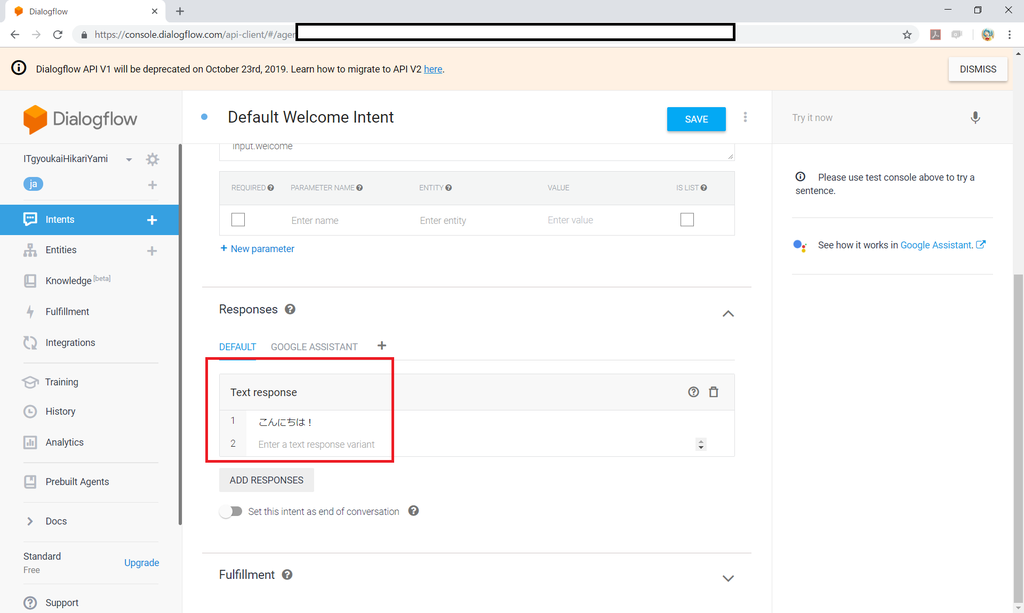1024x613 pixels.
Task: Click the response variant reorder stepper arrows
Action: tap(701, 445)
